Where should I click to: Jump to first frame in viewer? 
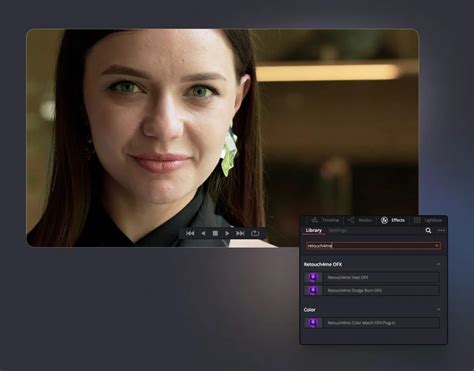coord(190,233)
